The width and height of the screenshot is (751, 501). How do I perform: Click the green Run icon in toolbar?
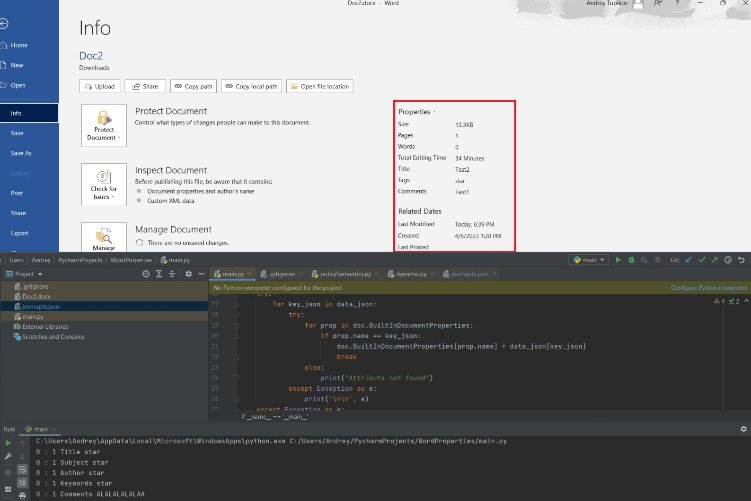pos(618,260)
